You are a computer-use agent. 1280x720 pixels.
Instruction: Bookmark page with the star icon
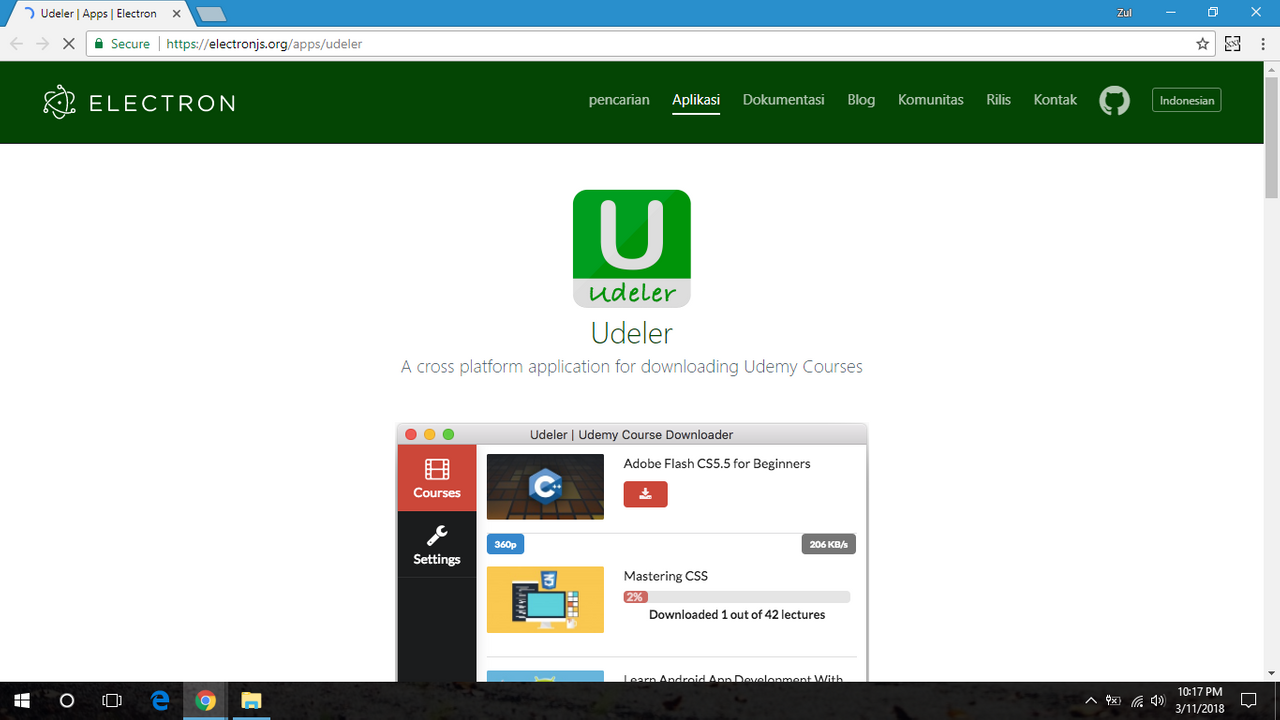(x=1202, y=44)
